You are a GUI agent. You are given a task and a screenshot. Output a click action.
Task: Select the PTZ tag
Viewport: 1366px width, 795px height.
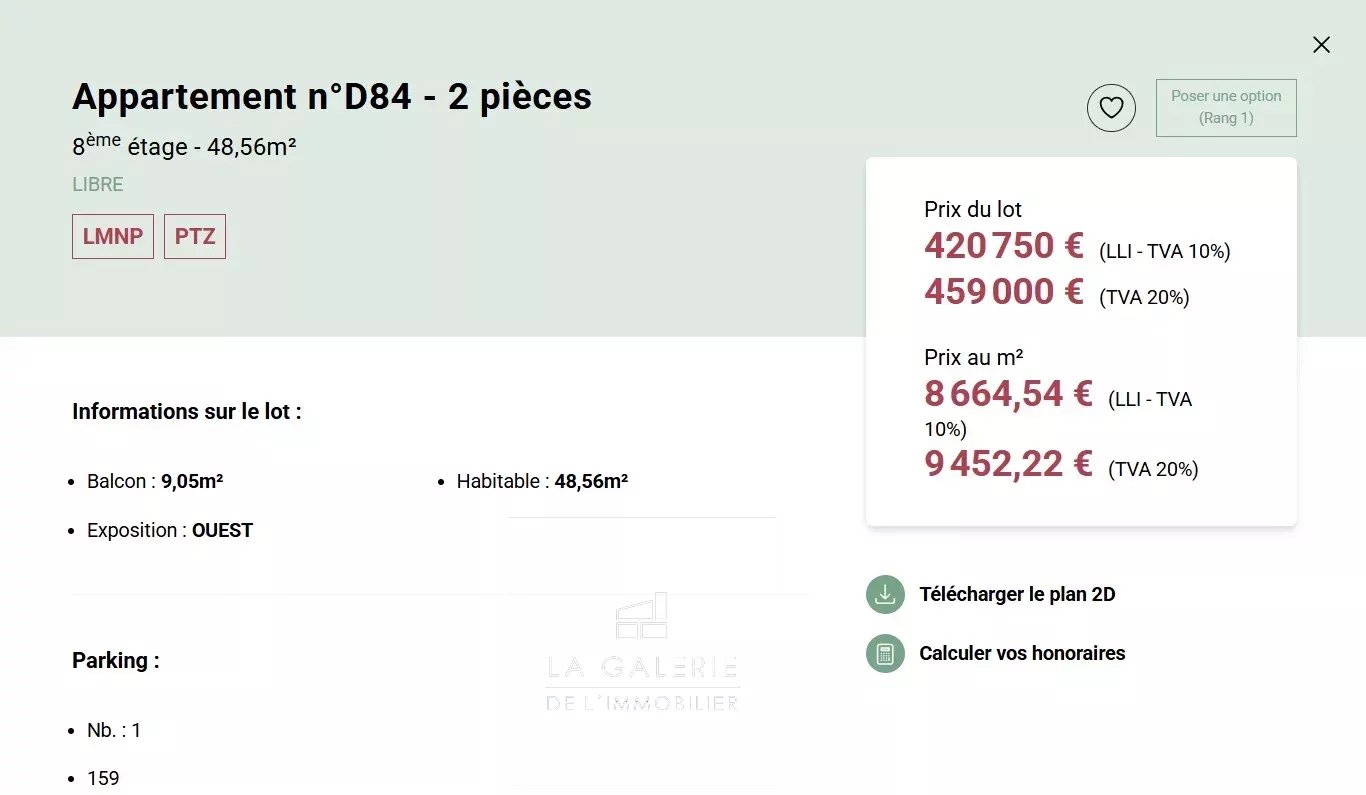[195, 237]
